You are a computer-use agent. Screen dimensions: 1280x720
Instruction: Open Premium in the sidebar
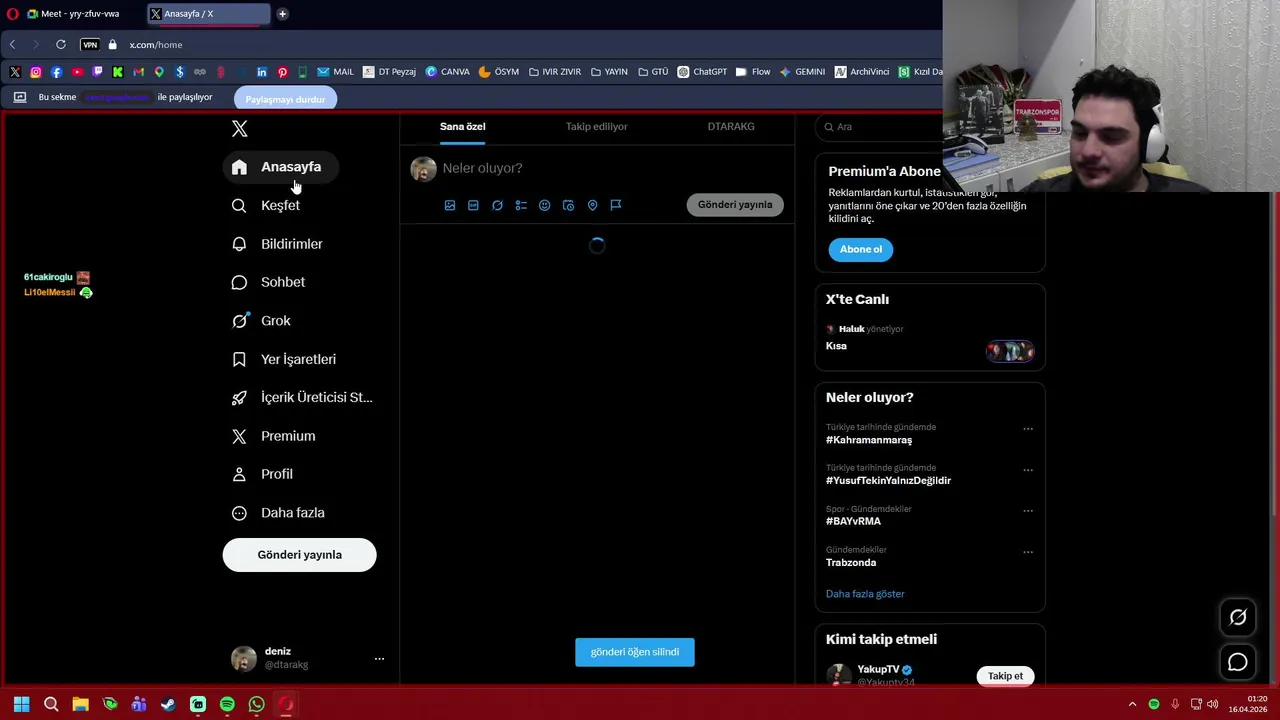pos(274,436)
